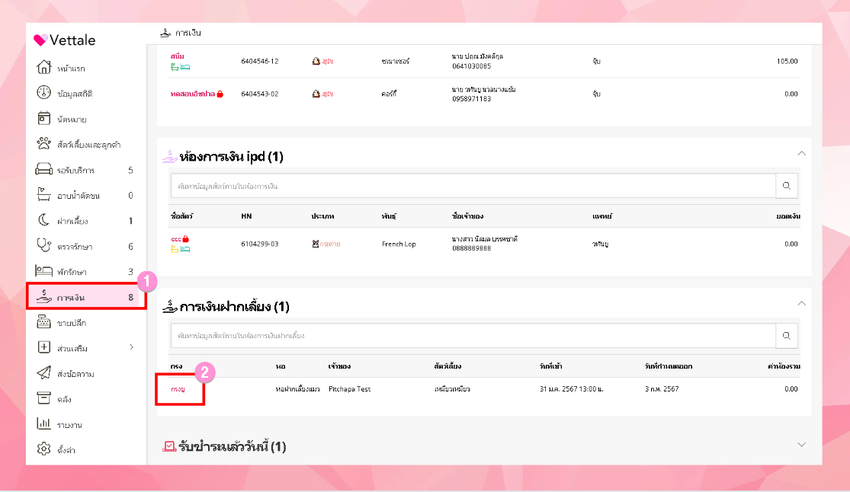Viewport: 850px width, 492px height.
Task: Open statistics via the gauge icon
Action: click(x=44, y=93)
